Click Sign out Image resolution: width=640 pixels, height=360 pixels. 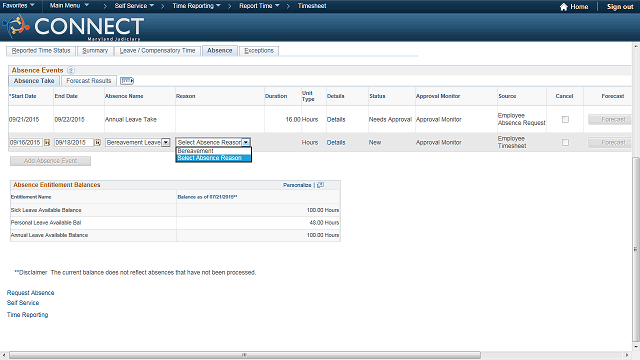pos(620,7)
